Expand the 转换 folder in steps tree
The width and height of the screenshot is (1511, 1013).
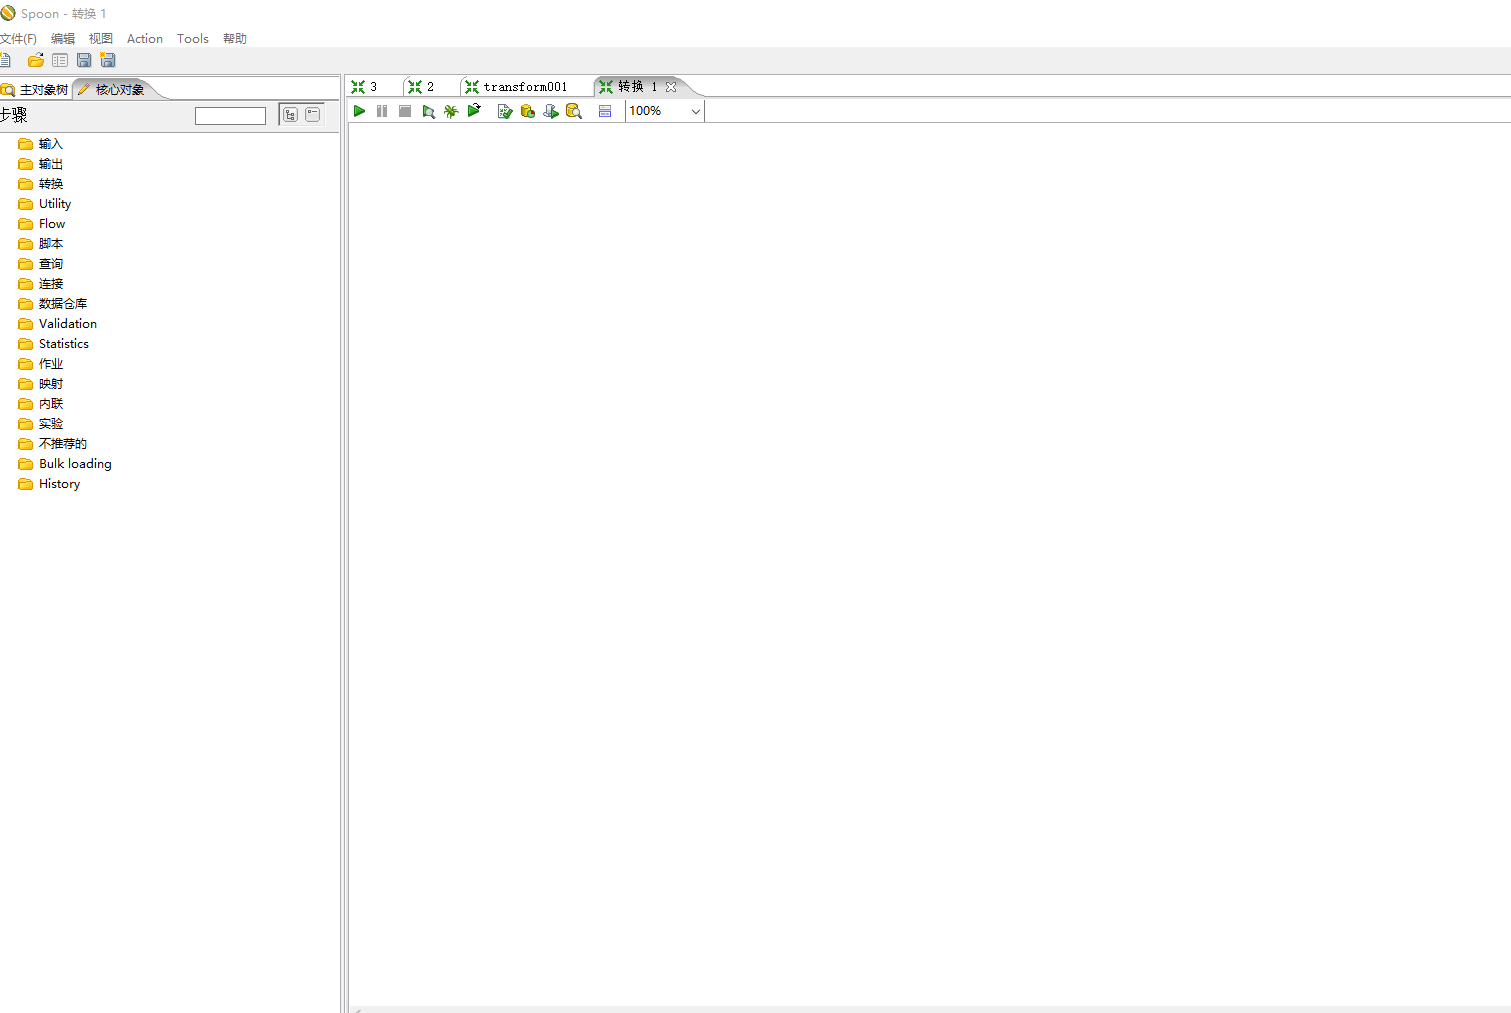click(x=41, y=184)
